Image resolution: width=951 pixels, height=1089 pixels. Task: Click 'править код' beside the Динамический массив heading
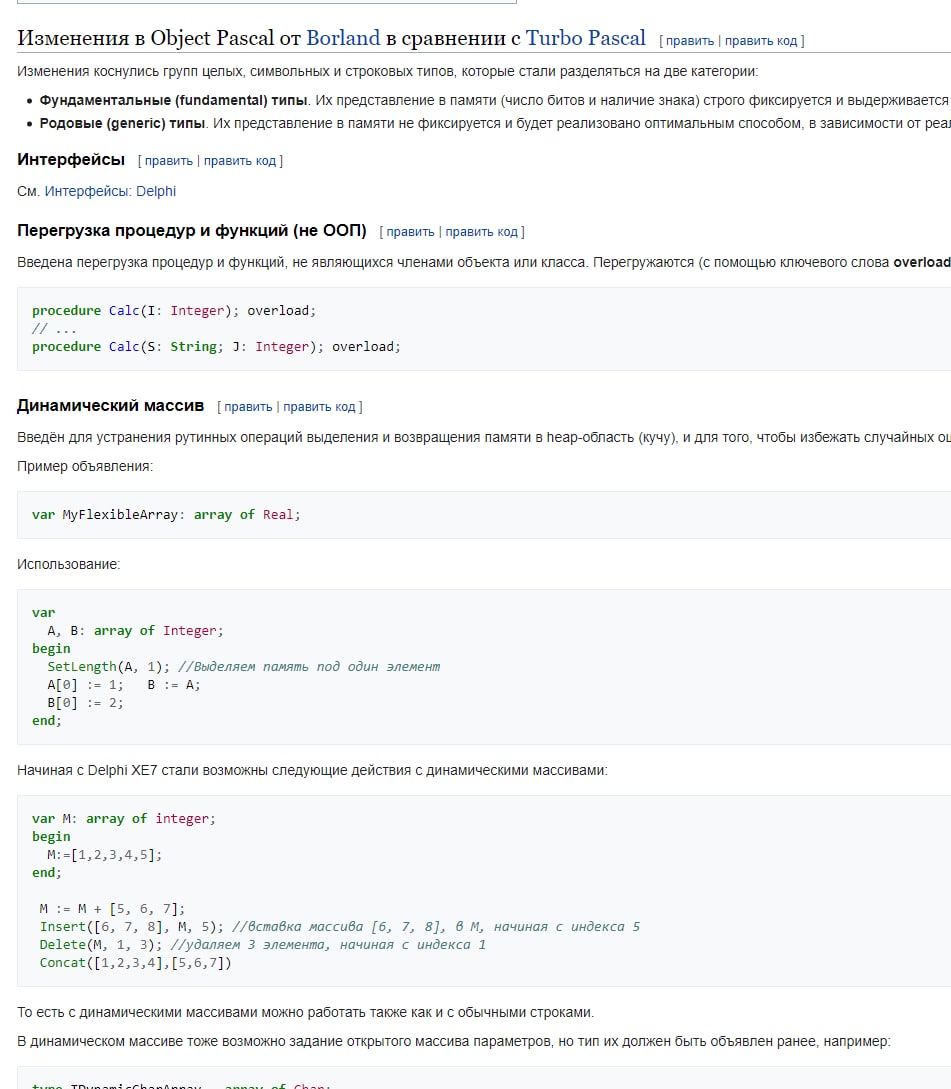coord(319,407)
